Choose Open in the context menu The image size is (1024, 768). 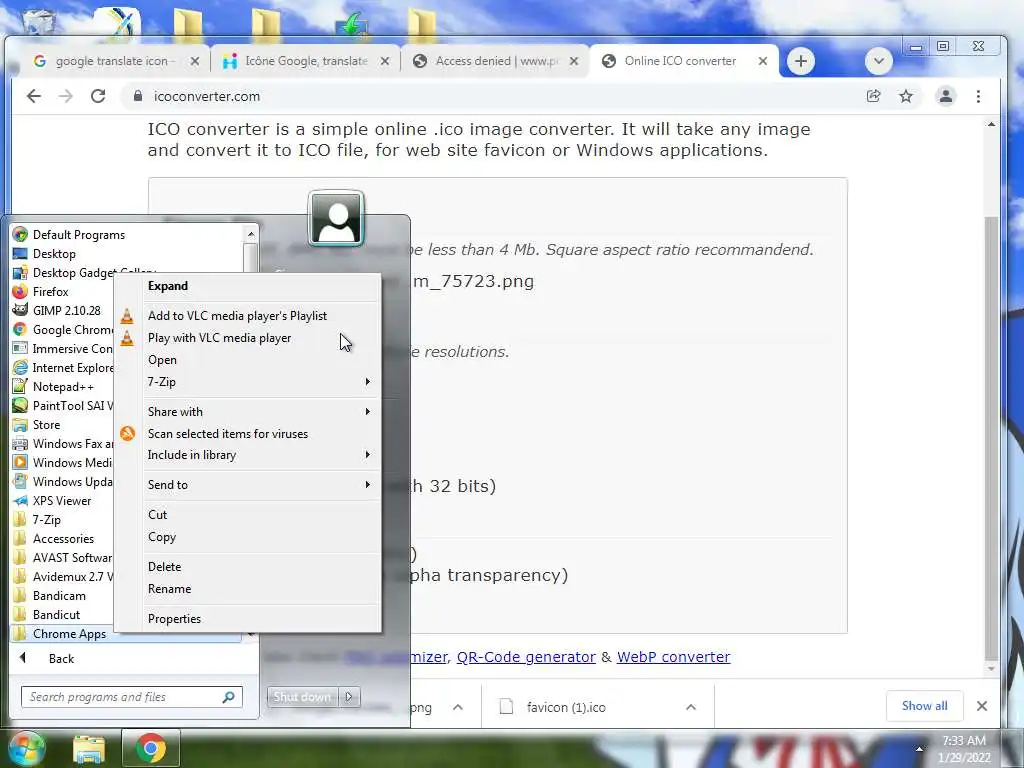tap(248, 360)
